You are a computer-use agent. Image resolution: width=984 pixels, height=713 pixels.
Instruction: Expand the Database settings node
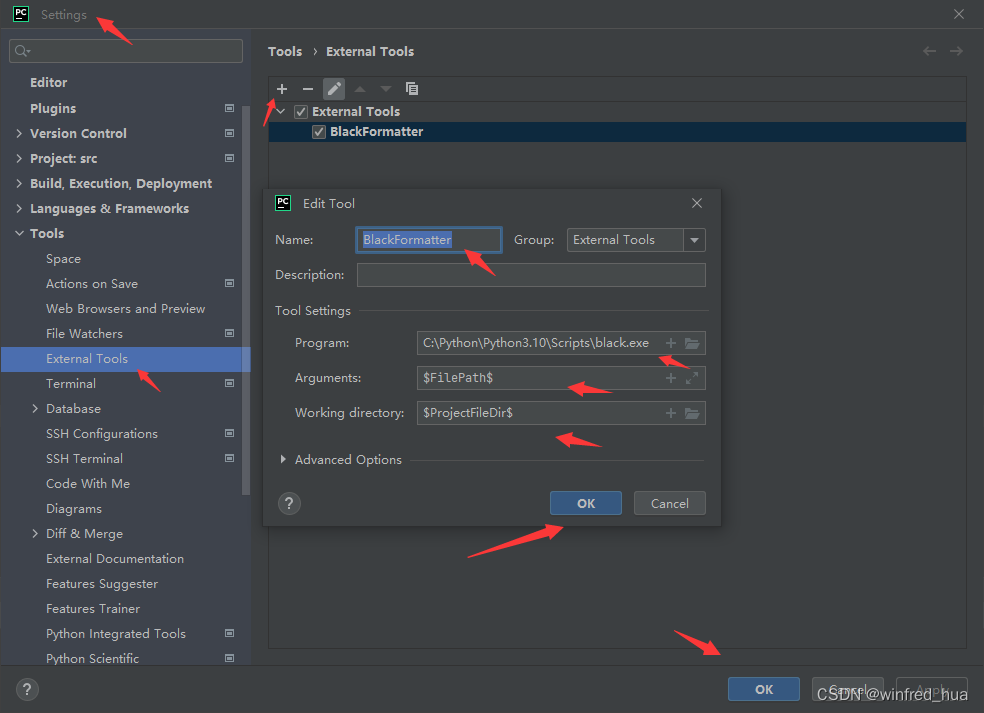35,409
